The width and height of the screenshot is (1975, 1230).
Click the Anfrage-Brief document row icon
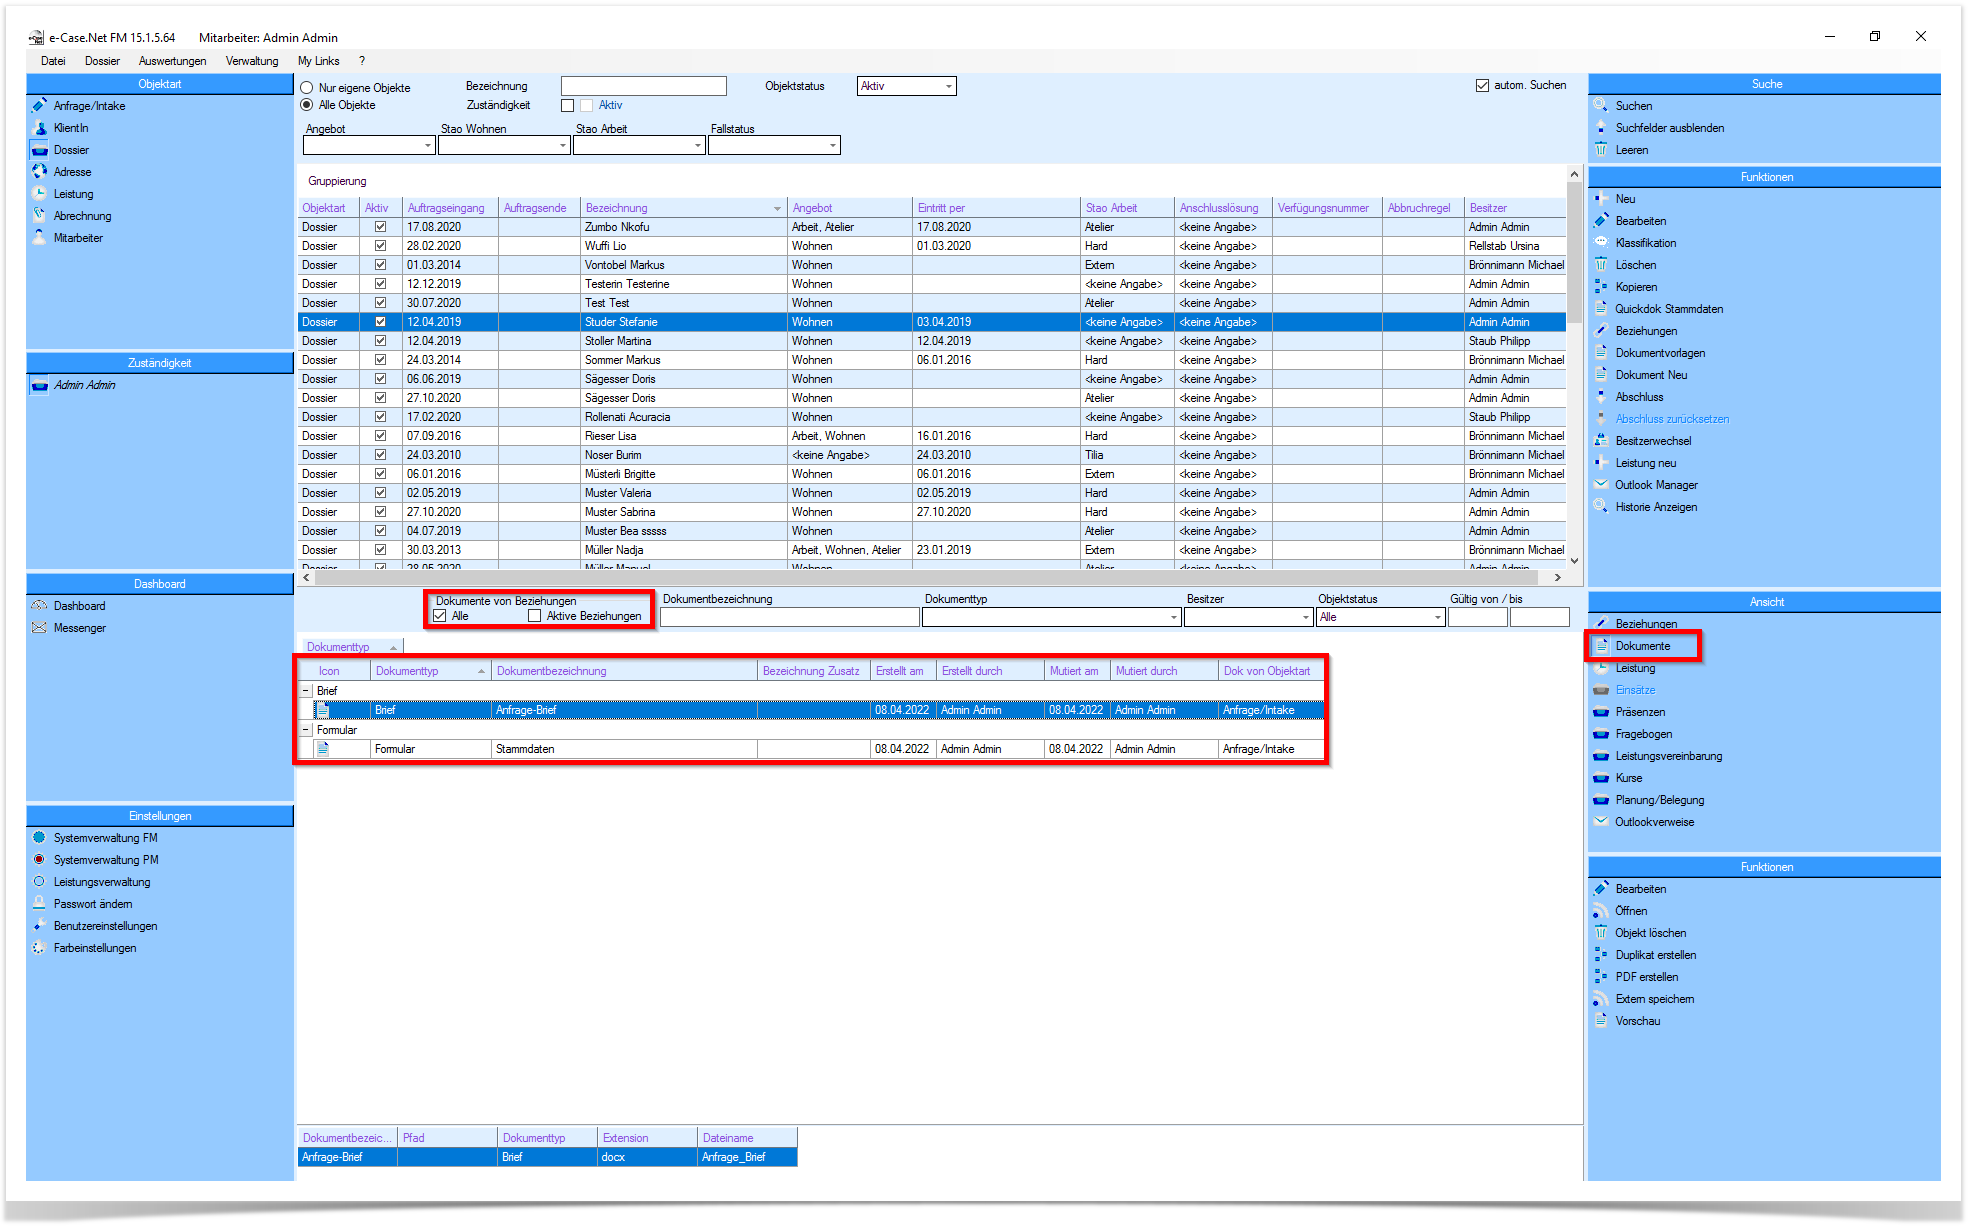click(x=323, y=710)
